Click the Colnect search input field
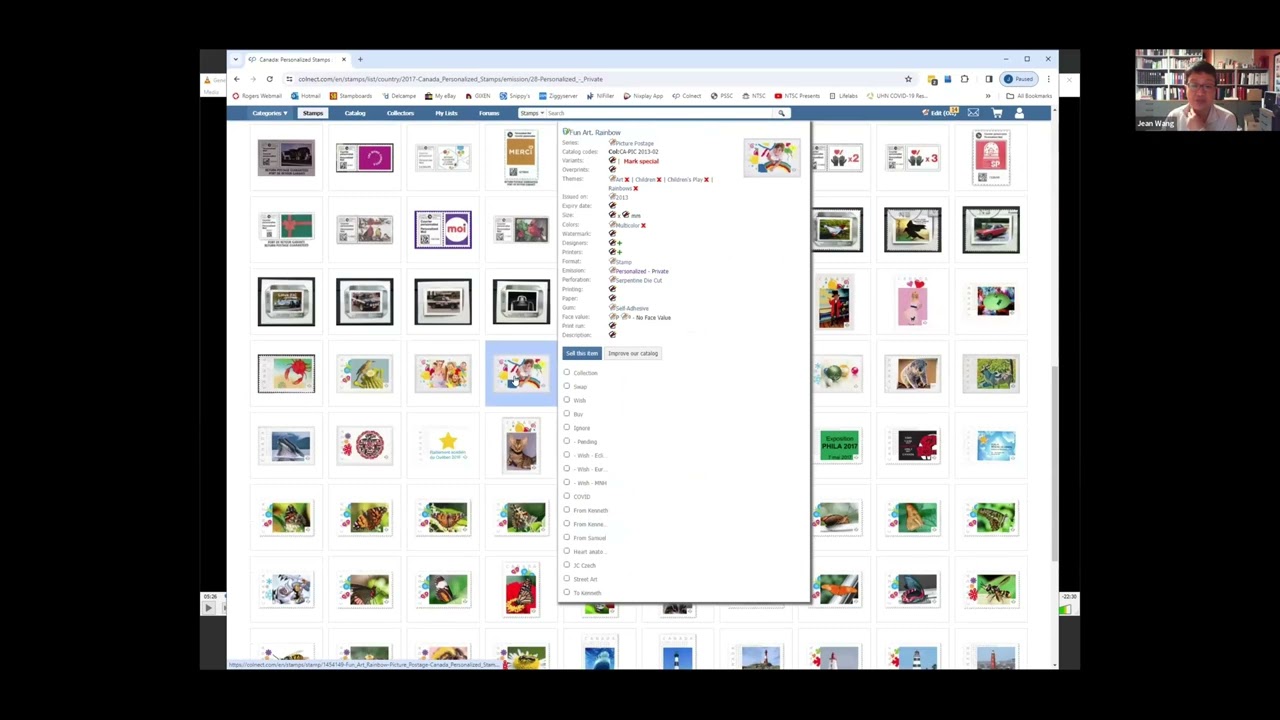This screenshot has height=720, width=1280. pyautogui.click(x=662, y=113)
